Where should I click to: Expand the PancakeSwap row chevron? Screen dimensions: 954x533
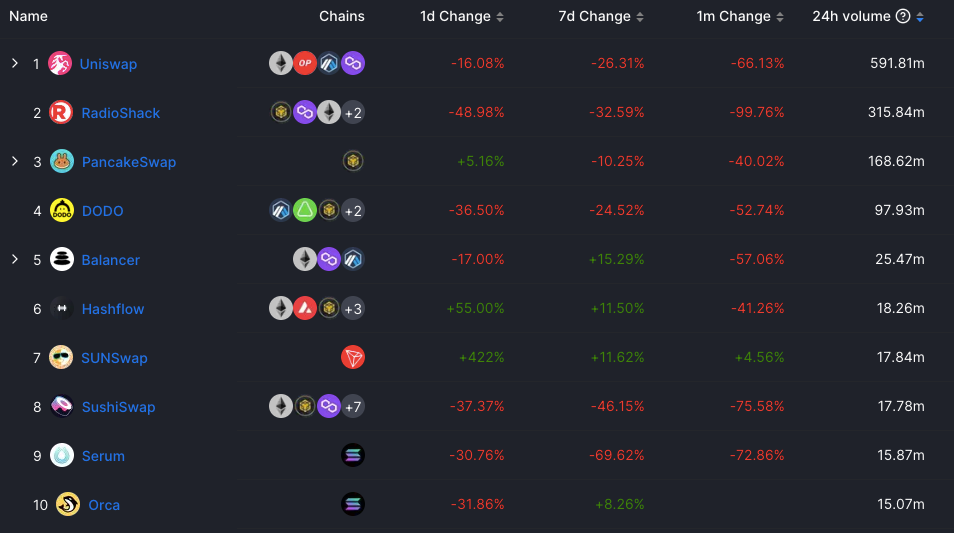click(15, 162)
